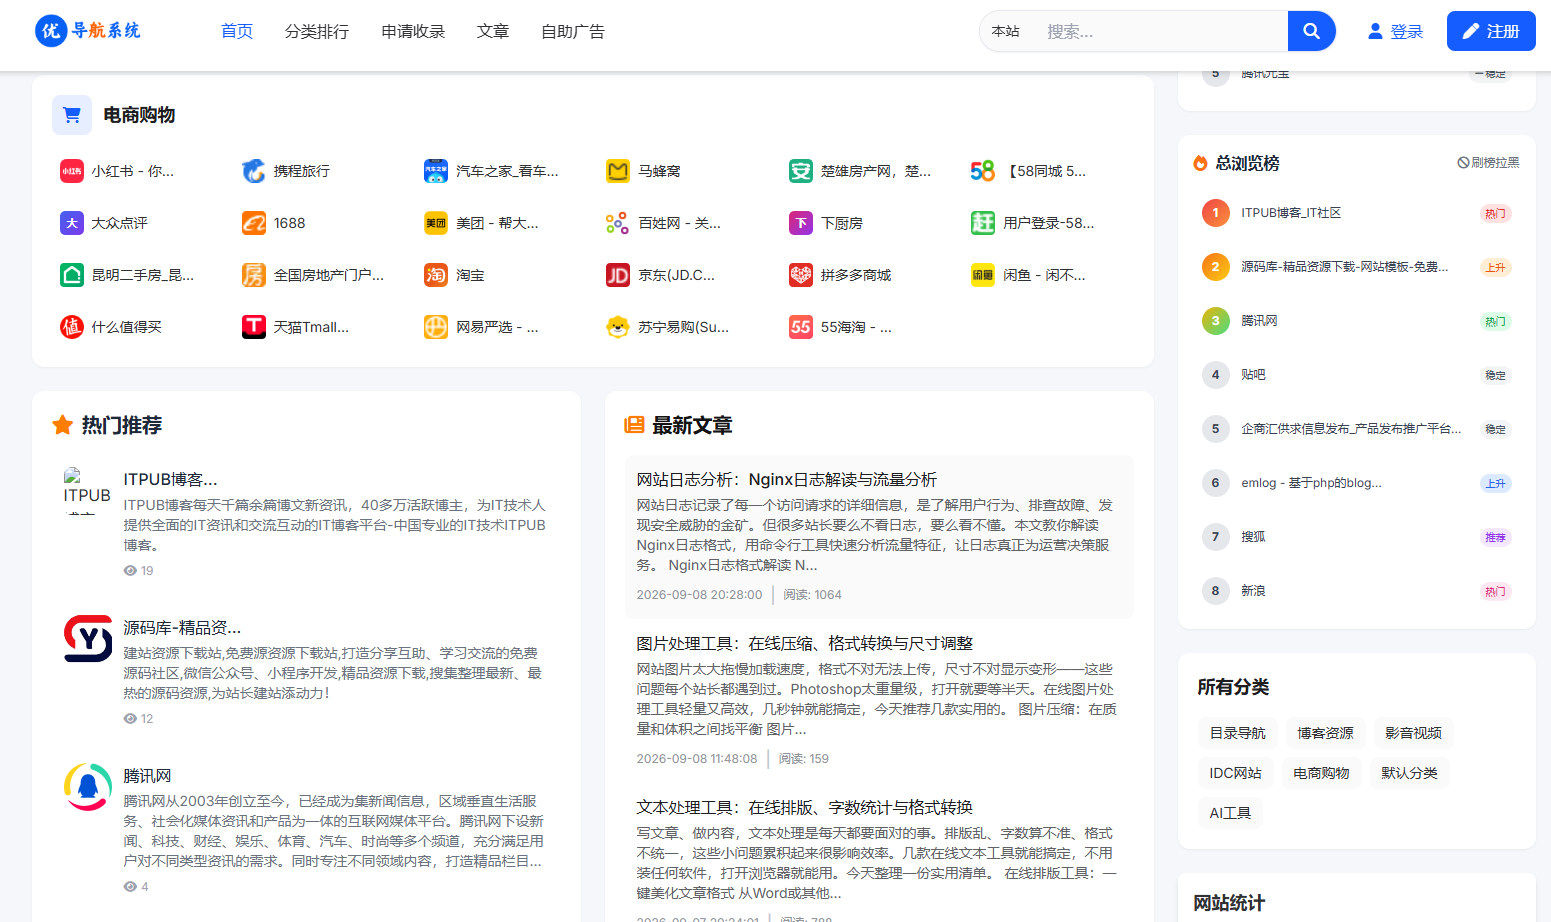The height and width of the screenshot is (922, 1551).
Task: Open article 图片处理工具：在线压缩
Action: pyautogui.click(x=804, y=643)
